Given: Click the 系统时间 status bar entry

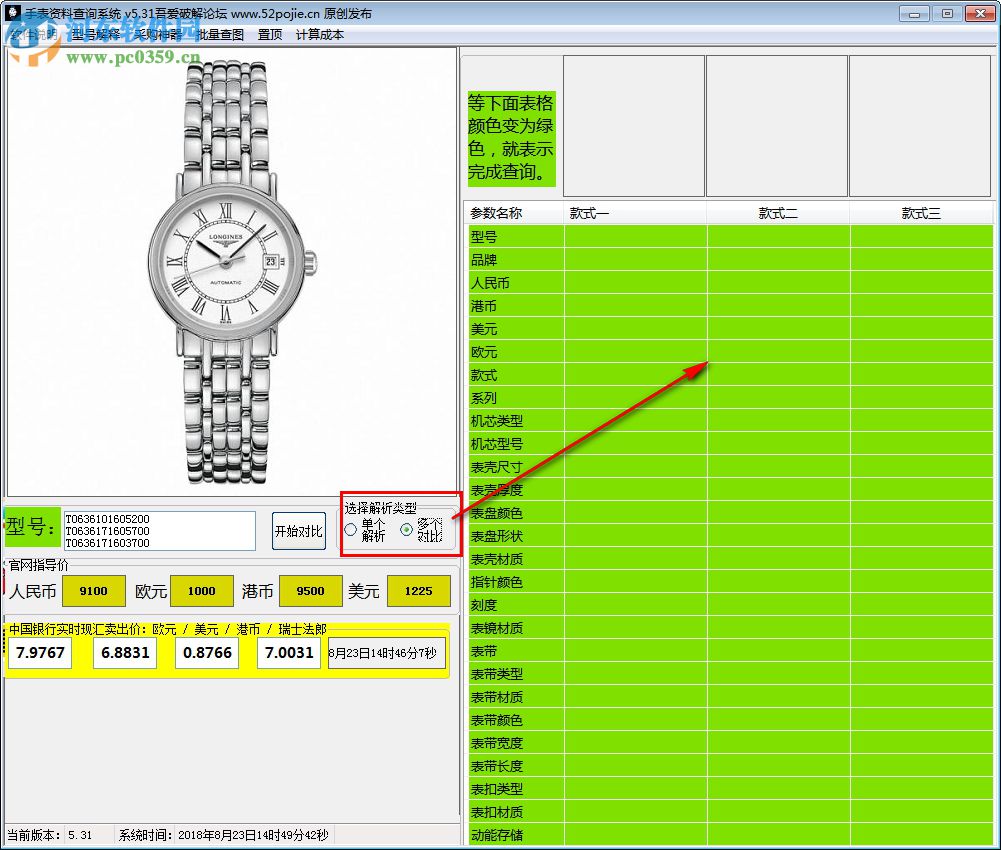Looking at the screenshot, I should click(x=223, y=835).
